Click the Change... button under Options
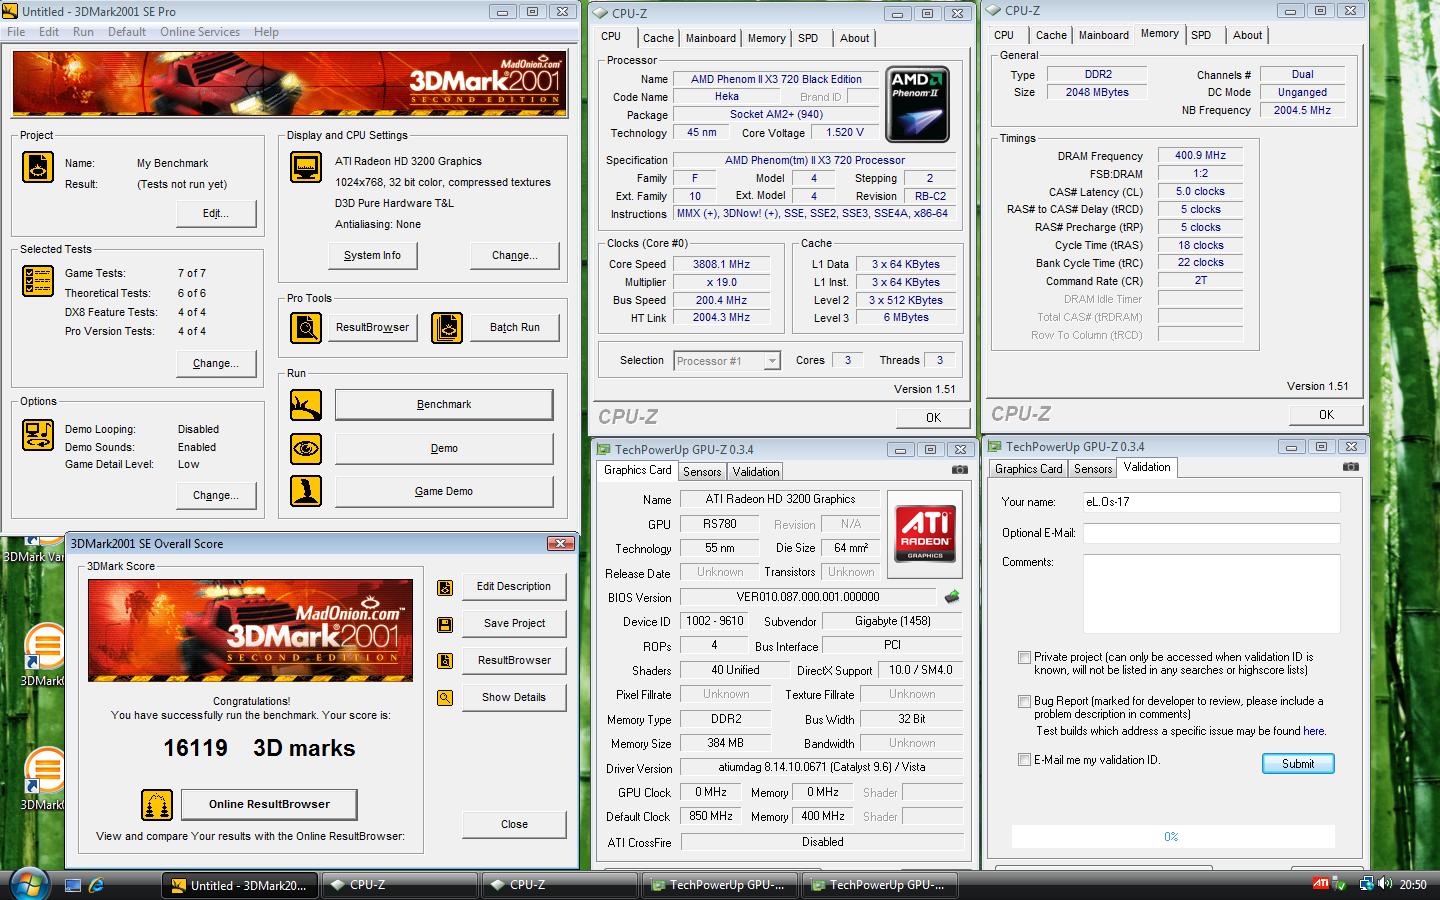 215,495
